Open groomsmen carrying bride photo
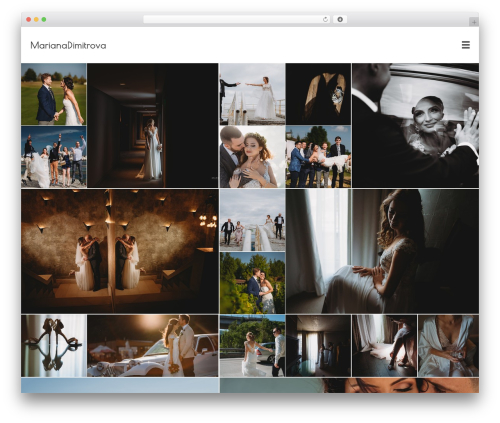 pyautogui.click(x=318, y=157)
